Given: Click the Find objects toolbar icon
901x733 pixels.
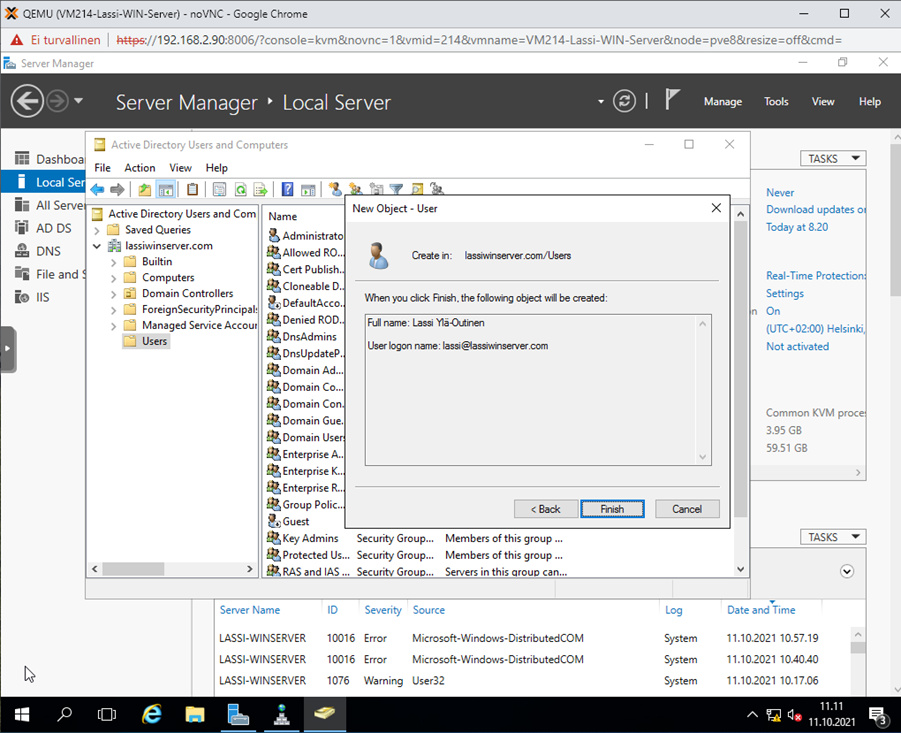Looking at the screenshot, I should click(x=417, y=189).
